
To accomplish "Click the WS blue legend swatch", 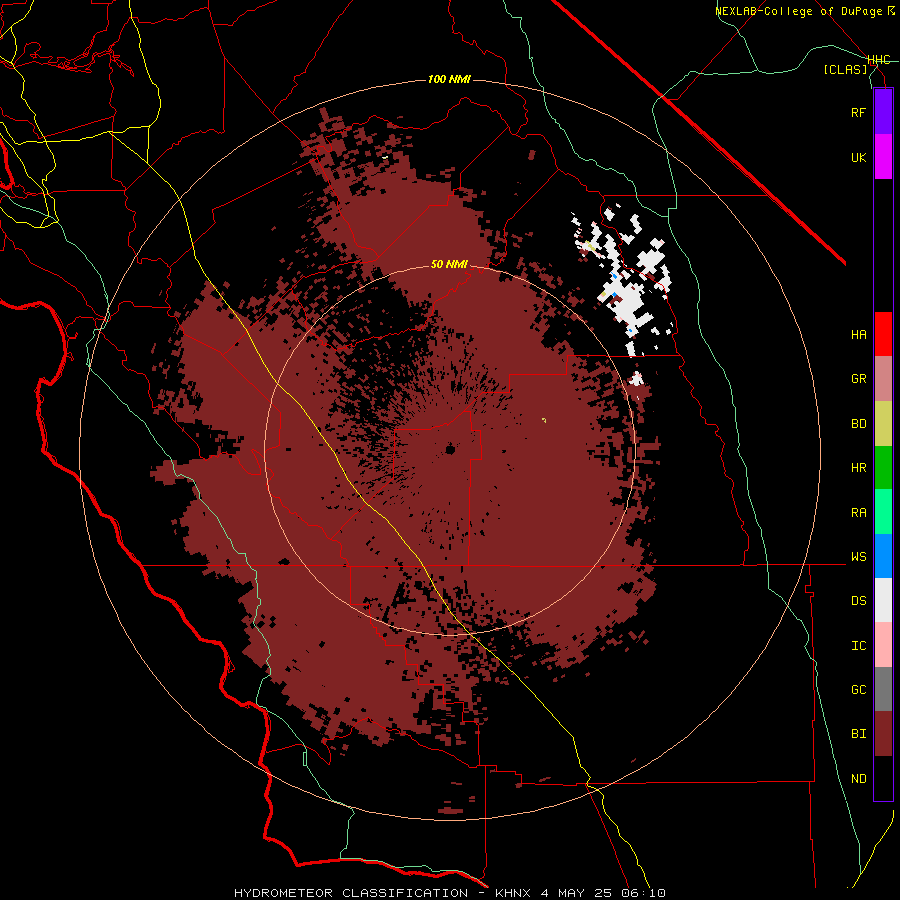I will pyautogui.click(x=883, y=556).
